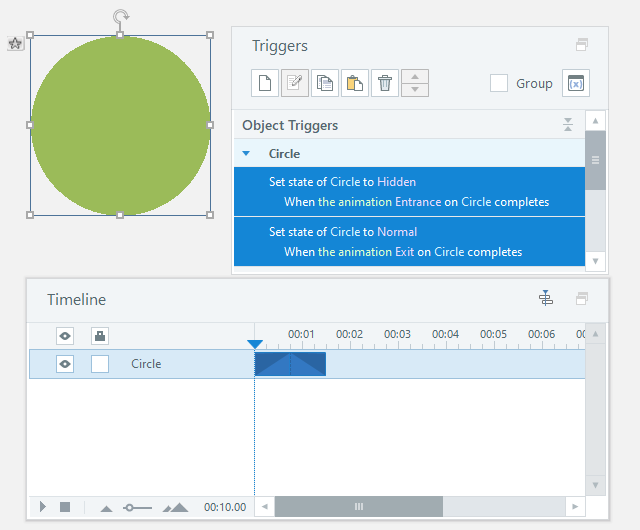Paste trigger from clipboard
This screenshot has height=530, width=640.
pos(355,83)
